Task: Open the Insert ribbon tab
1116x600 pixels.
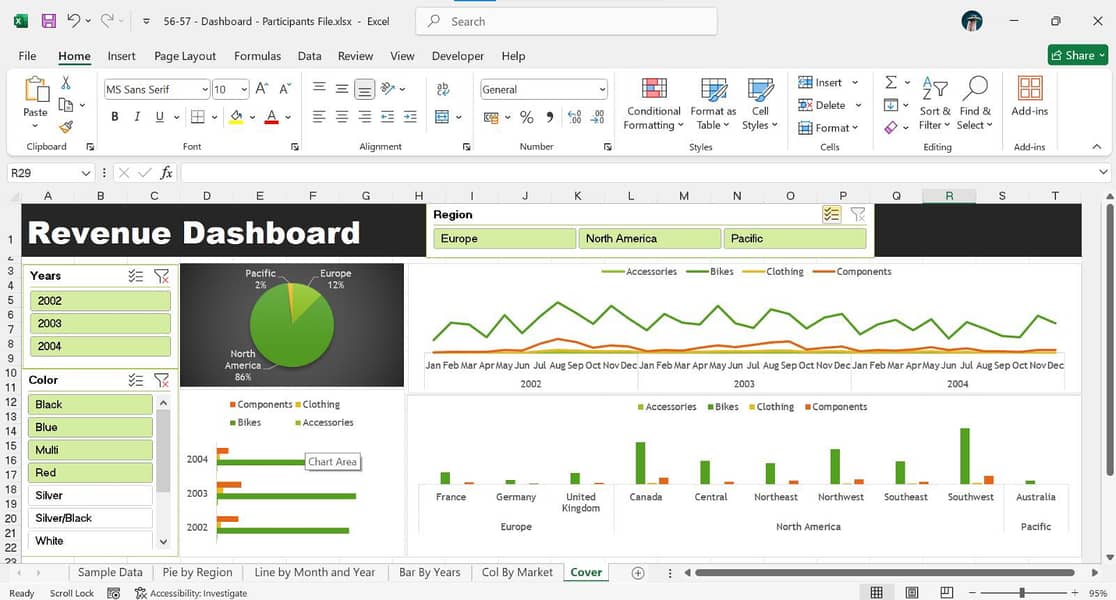Action: [121, 56]
